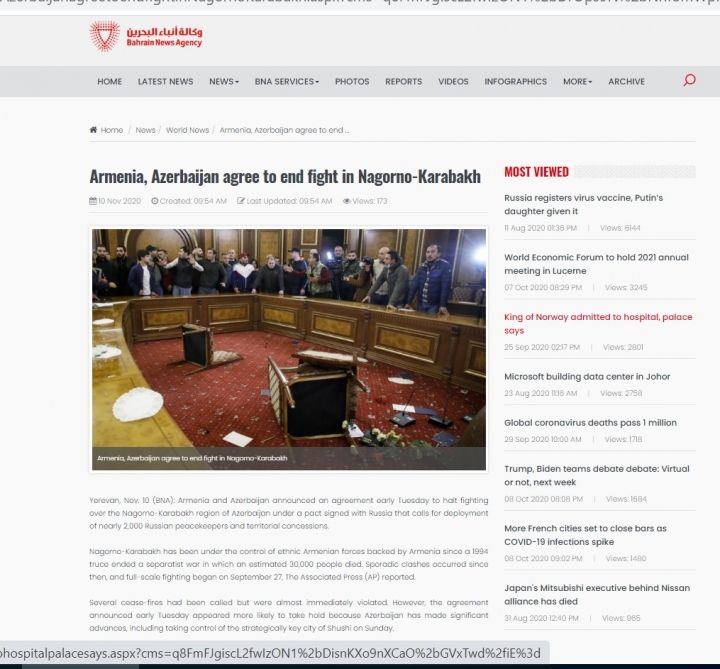Open the search magnifier icon

[689, 81]
